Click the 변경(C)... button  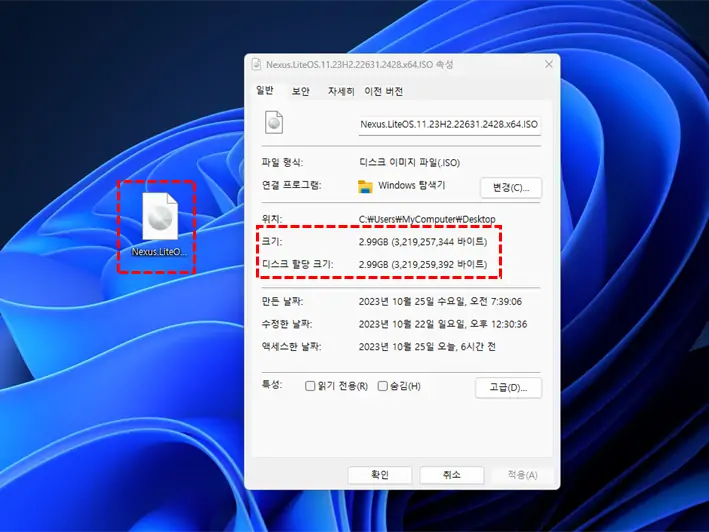(x=510, y=187)
